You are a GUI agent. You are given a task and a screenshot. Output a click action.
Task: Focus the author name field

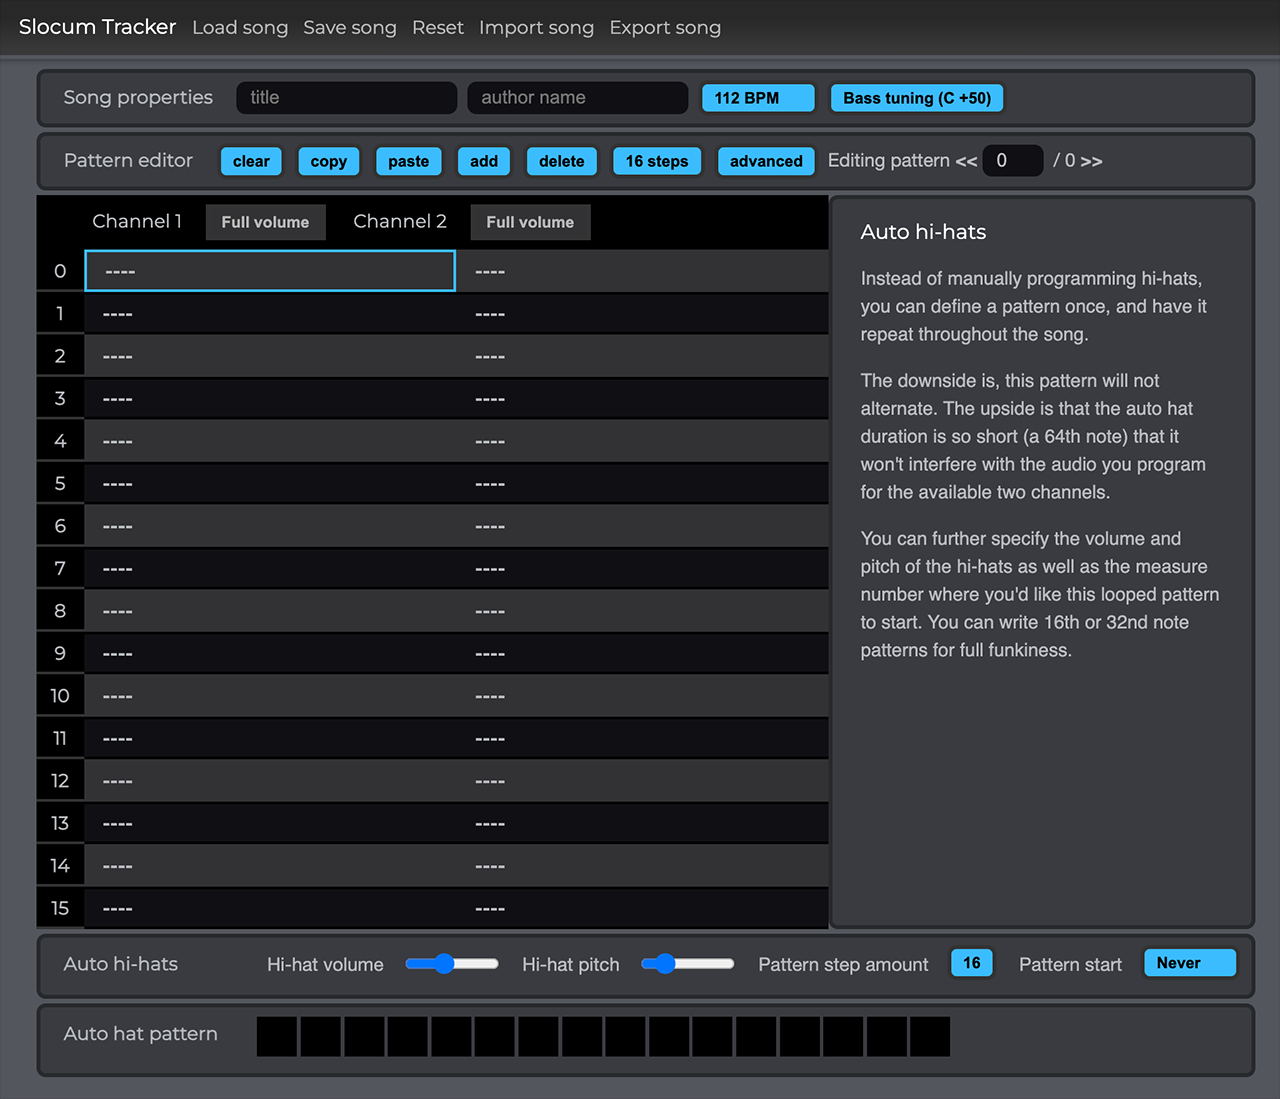pos(578,98)
